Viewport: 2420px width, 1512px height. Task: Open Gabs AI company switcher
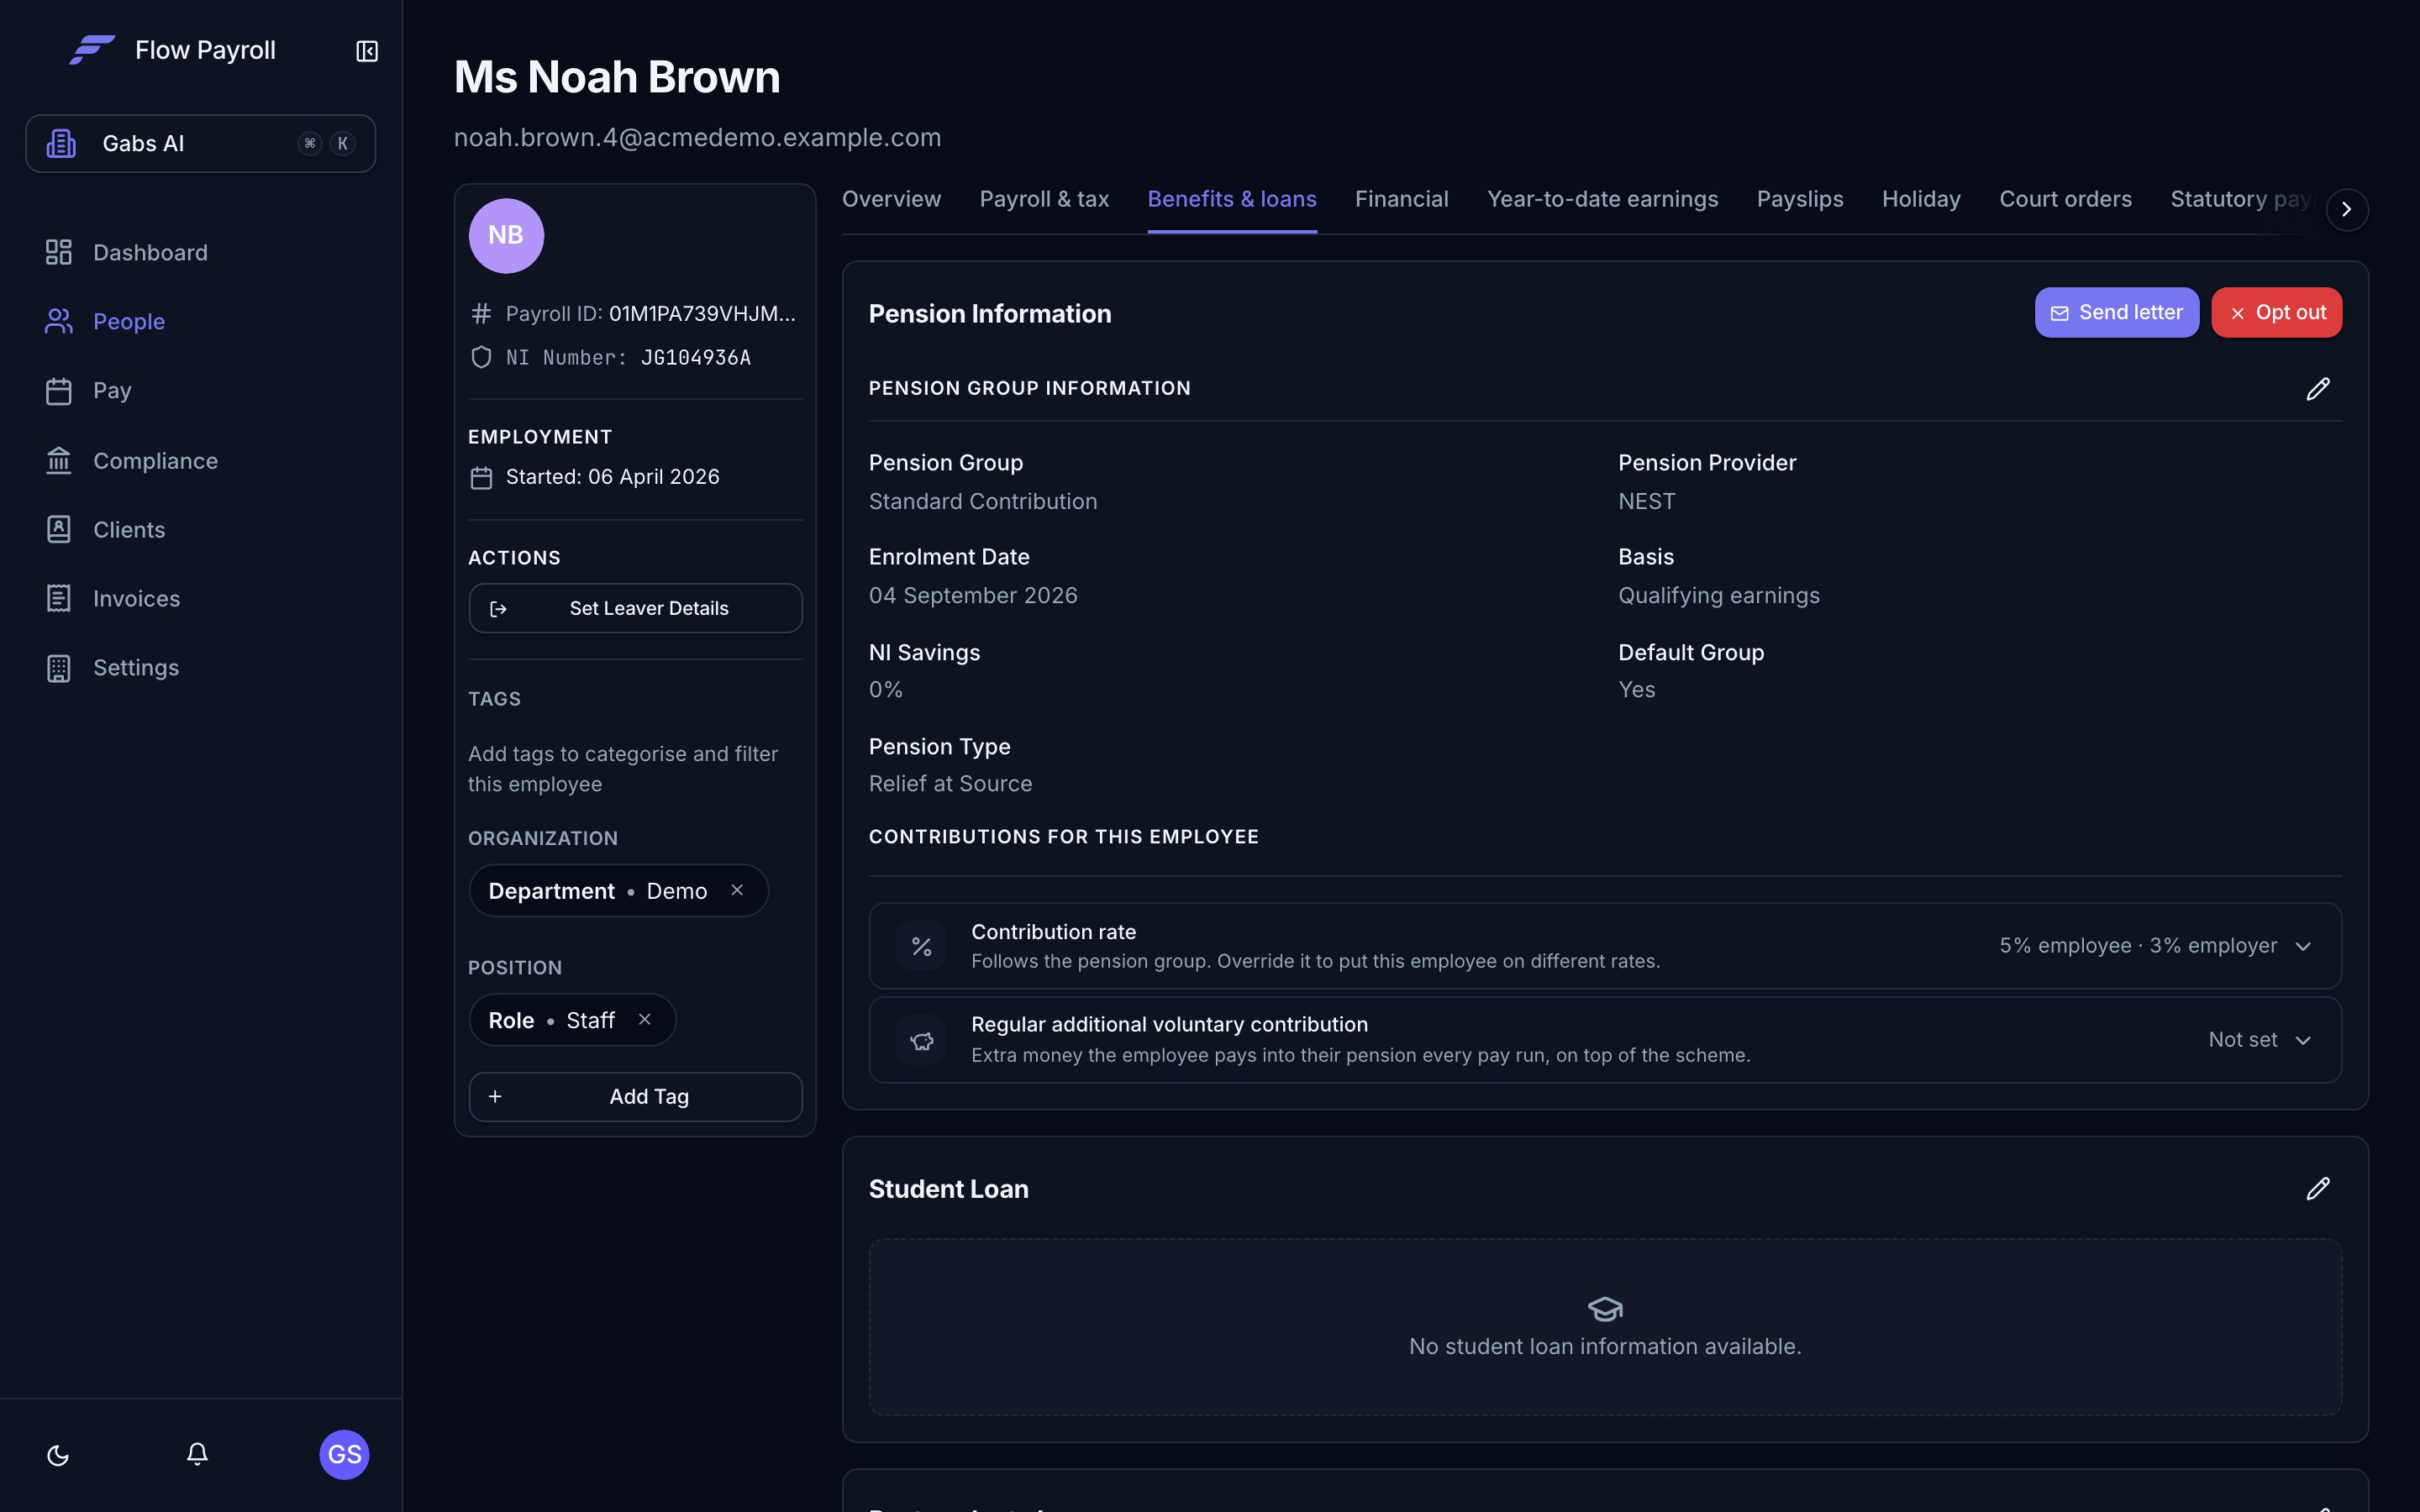click(x=201, y=143)
